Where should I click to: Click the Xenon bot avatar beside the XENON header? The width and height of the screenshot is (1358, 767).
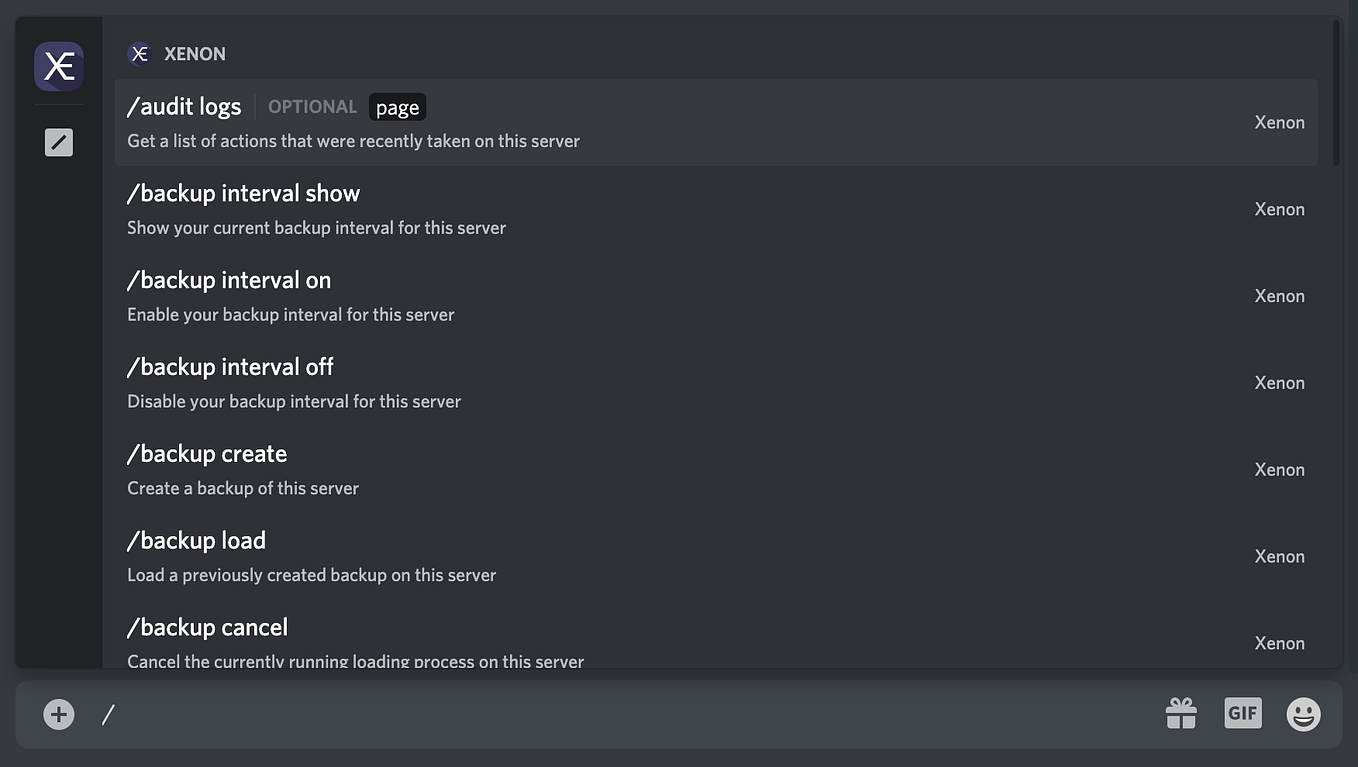138,53
